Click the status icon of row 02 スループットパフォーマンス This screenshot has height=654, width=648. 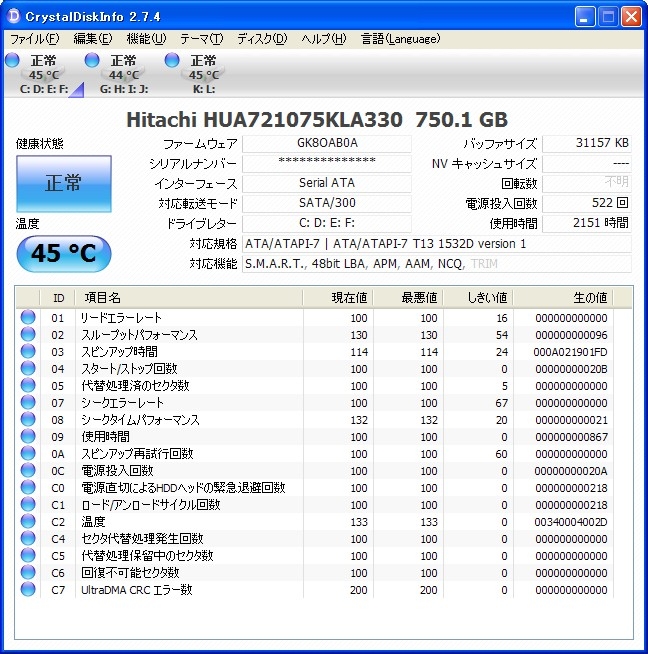[x=28, y=335]
